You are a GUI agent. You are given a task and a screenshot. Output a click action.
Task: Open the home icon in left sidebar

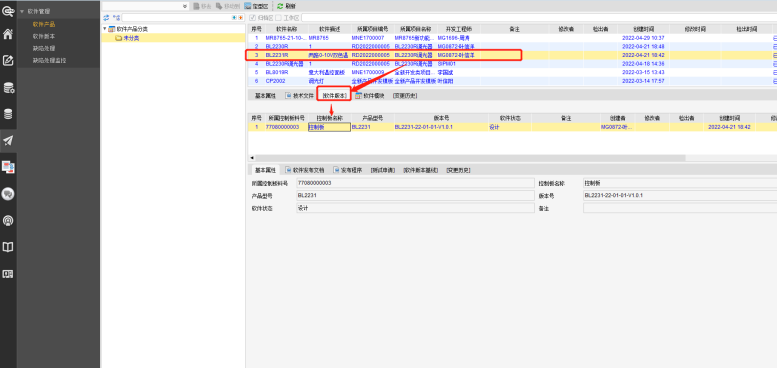tap(8, 34)
